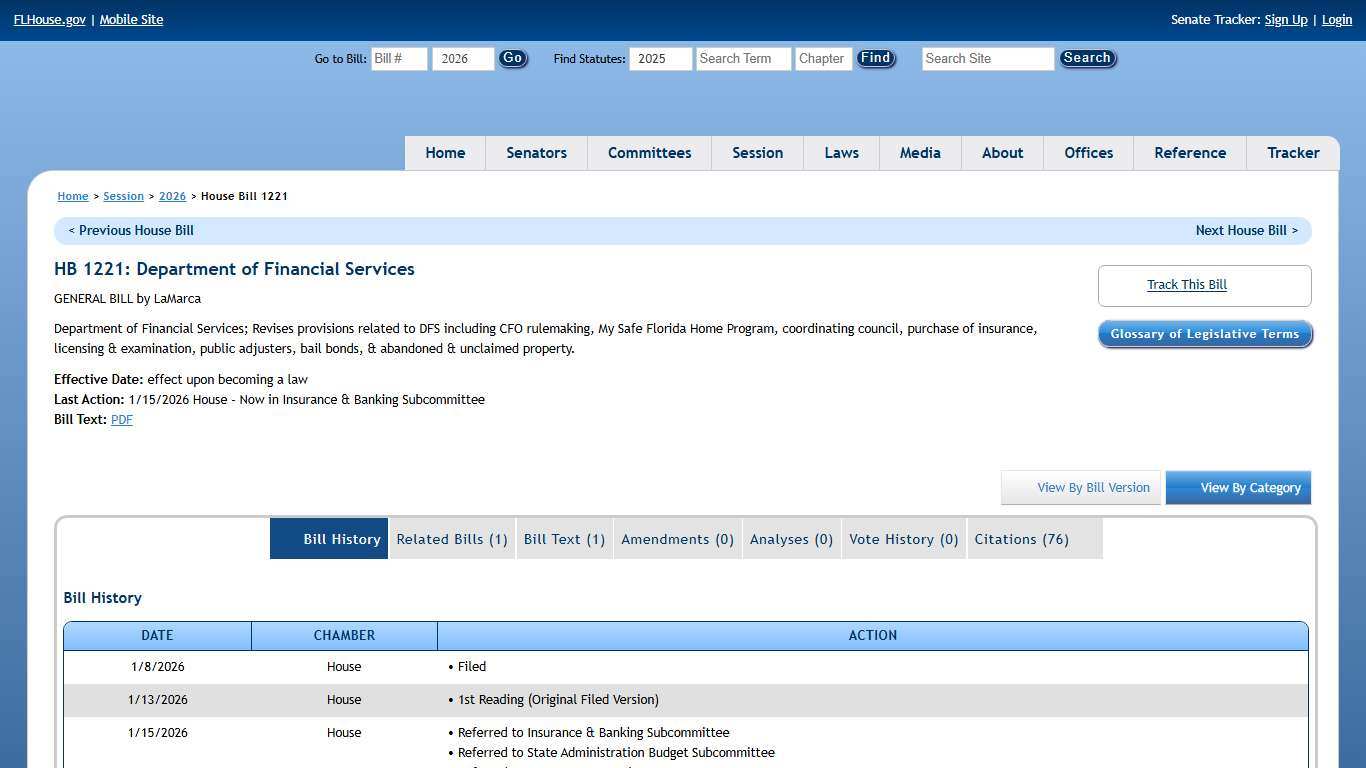The width and height of the screenshot is (1366, 768).
Task: Click the Search Site button
Action: click(1087, 59)
